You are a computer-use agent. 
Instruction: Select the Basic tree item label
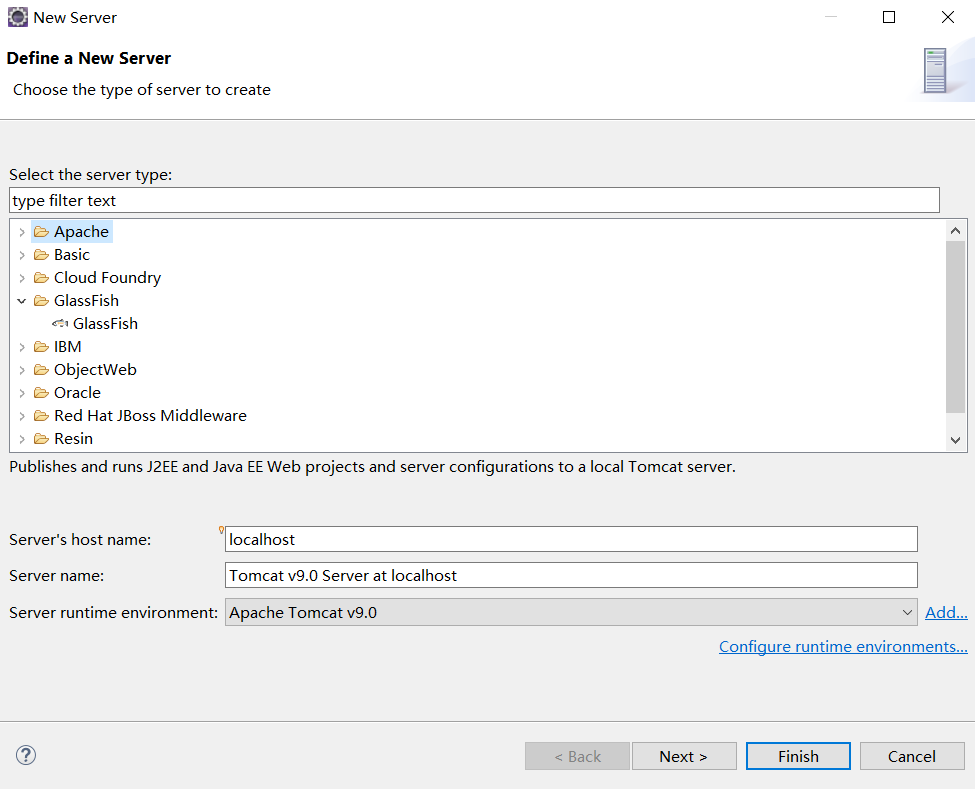(x=72, y=255)
